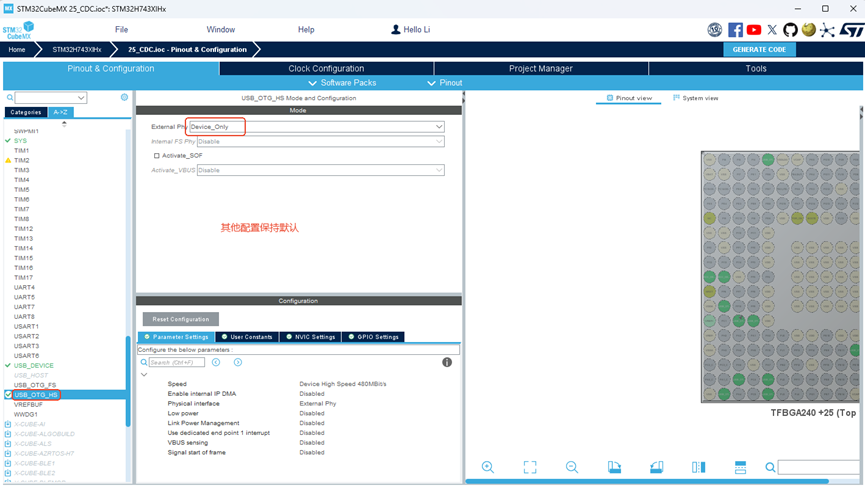Click the STM32H743XIHx breadcrumb
Viewport: 865px width, 488px height.
pyautogui.click(x=77, y=50)
